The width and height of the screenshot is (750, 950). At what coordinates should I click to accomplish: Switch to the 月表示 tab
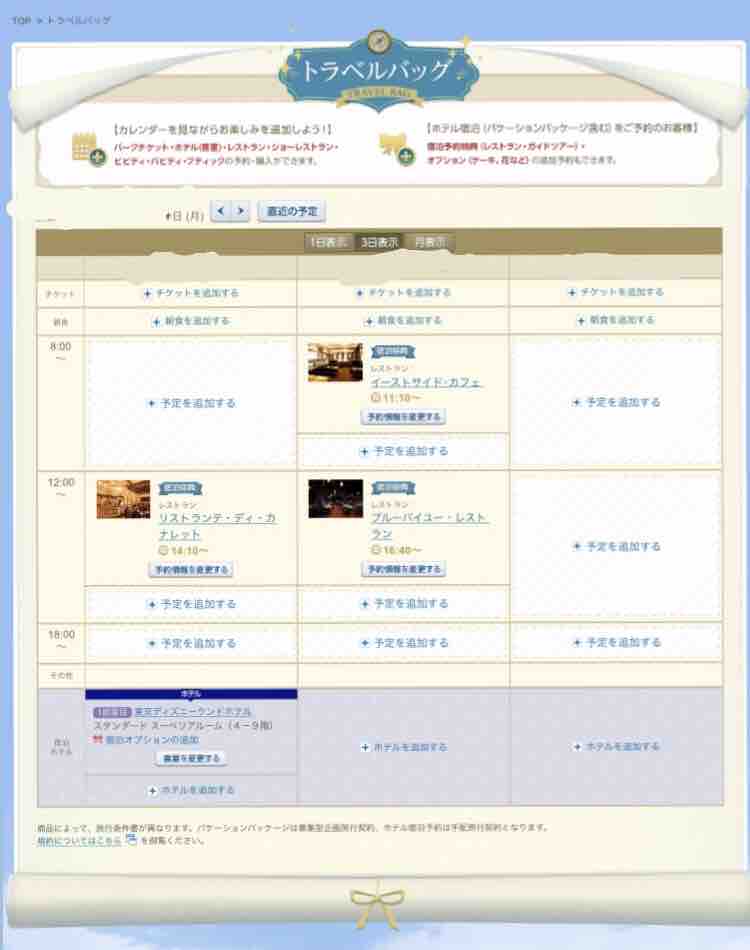(x=430, y=242)
